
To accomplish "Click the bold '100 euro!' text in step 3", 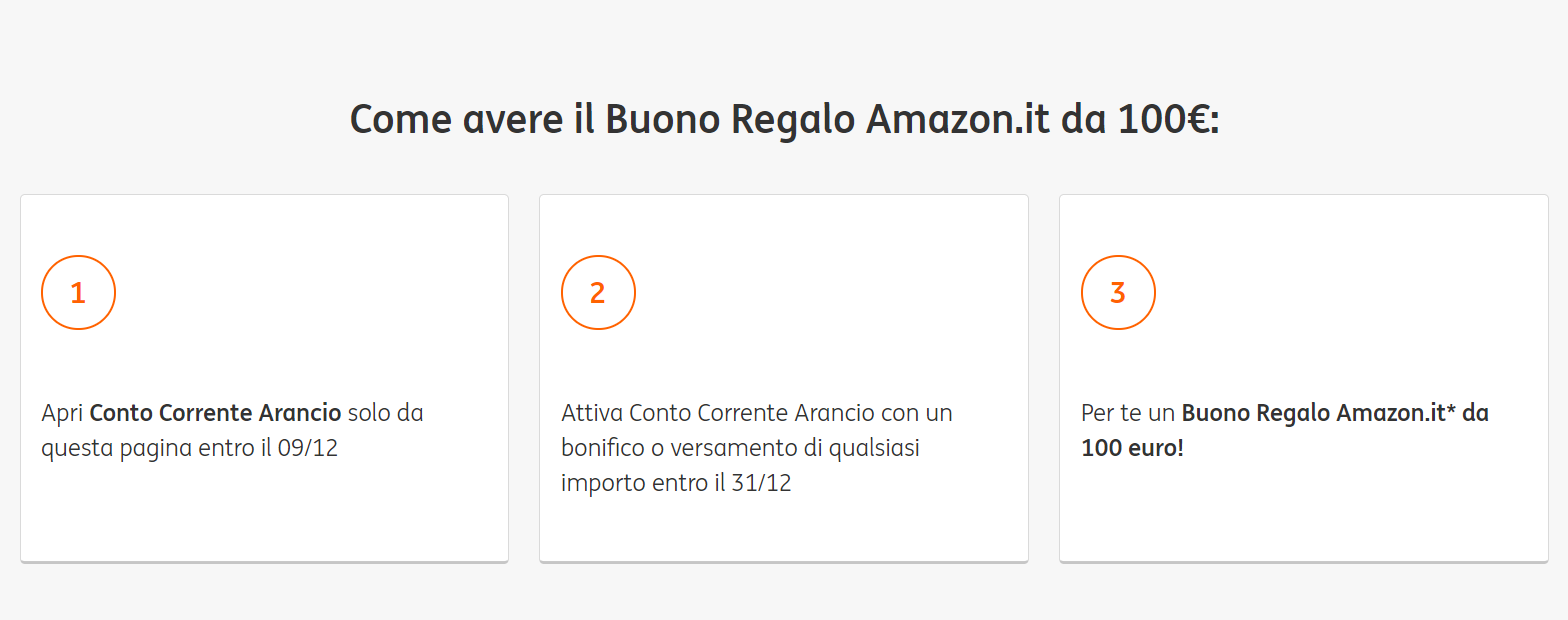I will pos(1132,448).
